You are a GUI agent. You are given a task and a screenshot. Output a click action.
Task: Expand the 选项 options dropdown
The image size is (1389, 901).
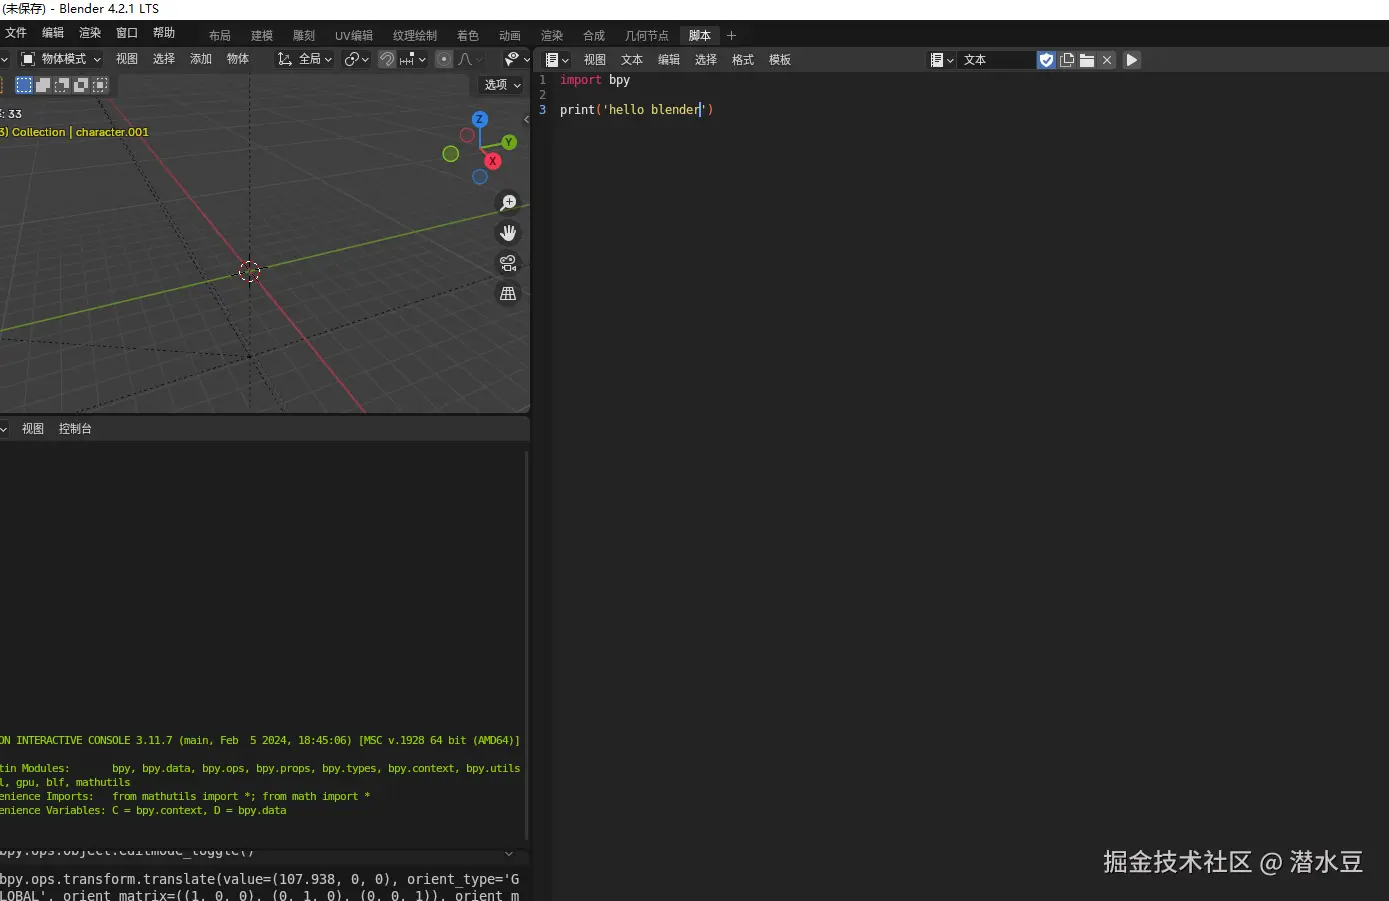[x=502, y=85]
